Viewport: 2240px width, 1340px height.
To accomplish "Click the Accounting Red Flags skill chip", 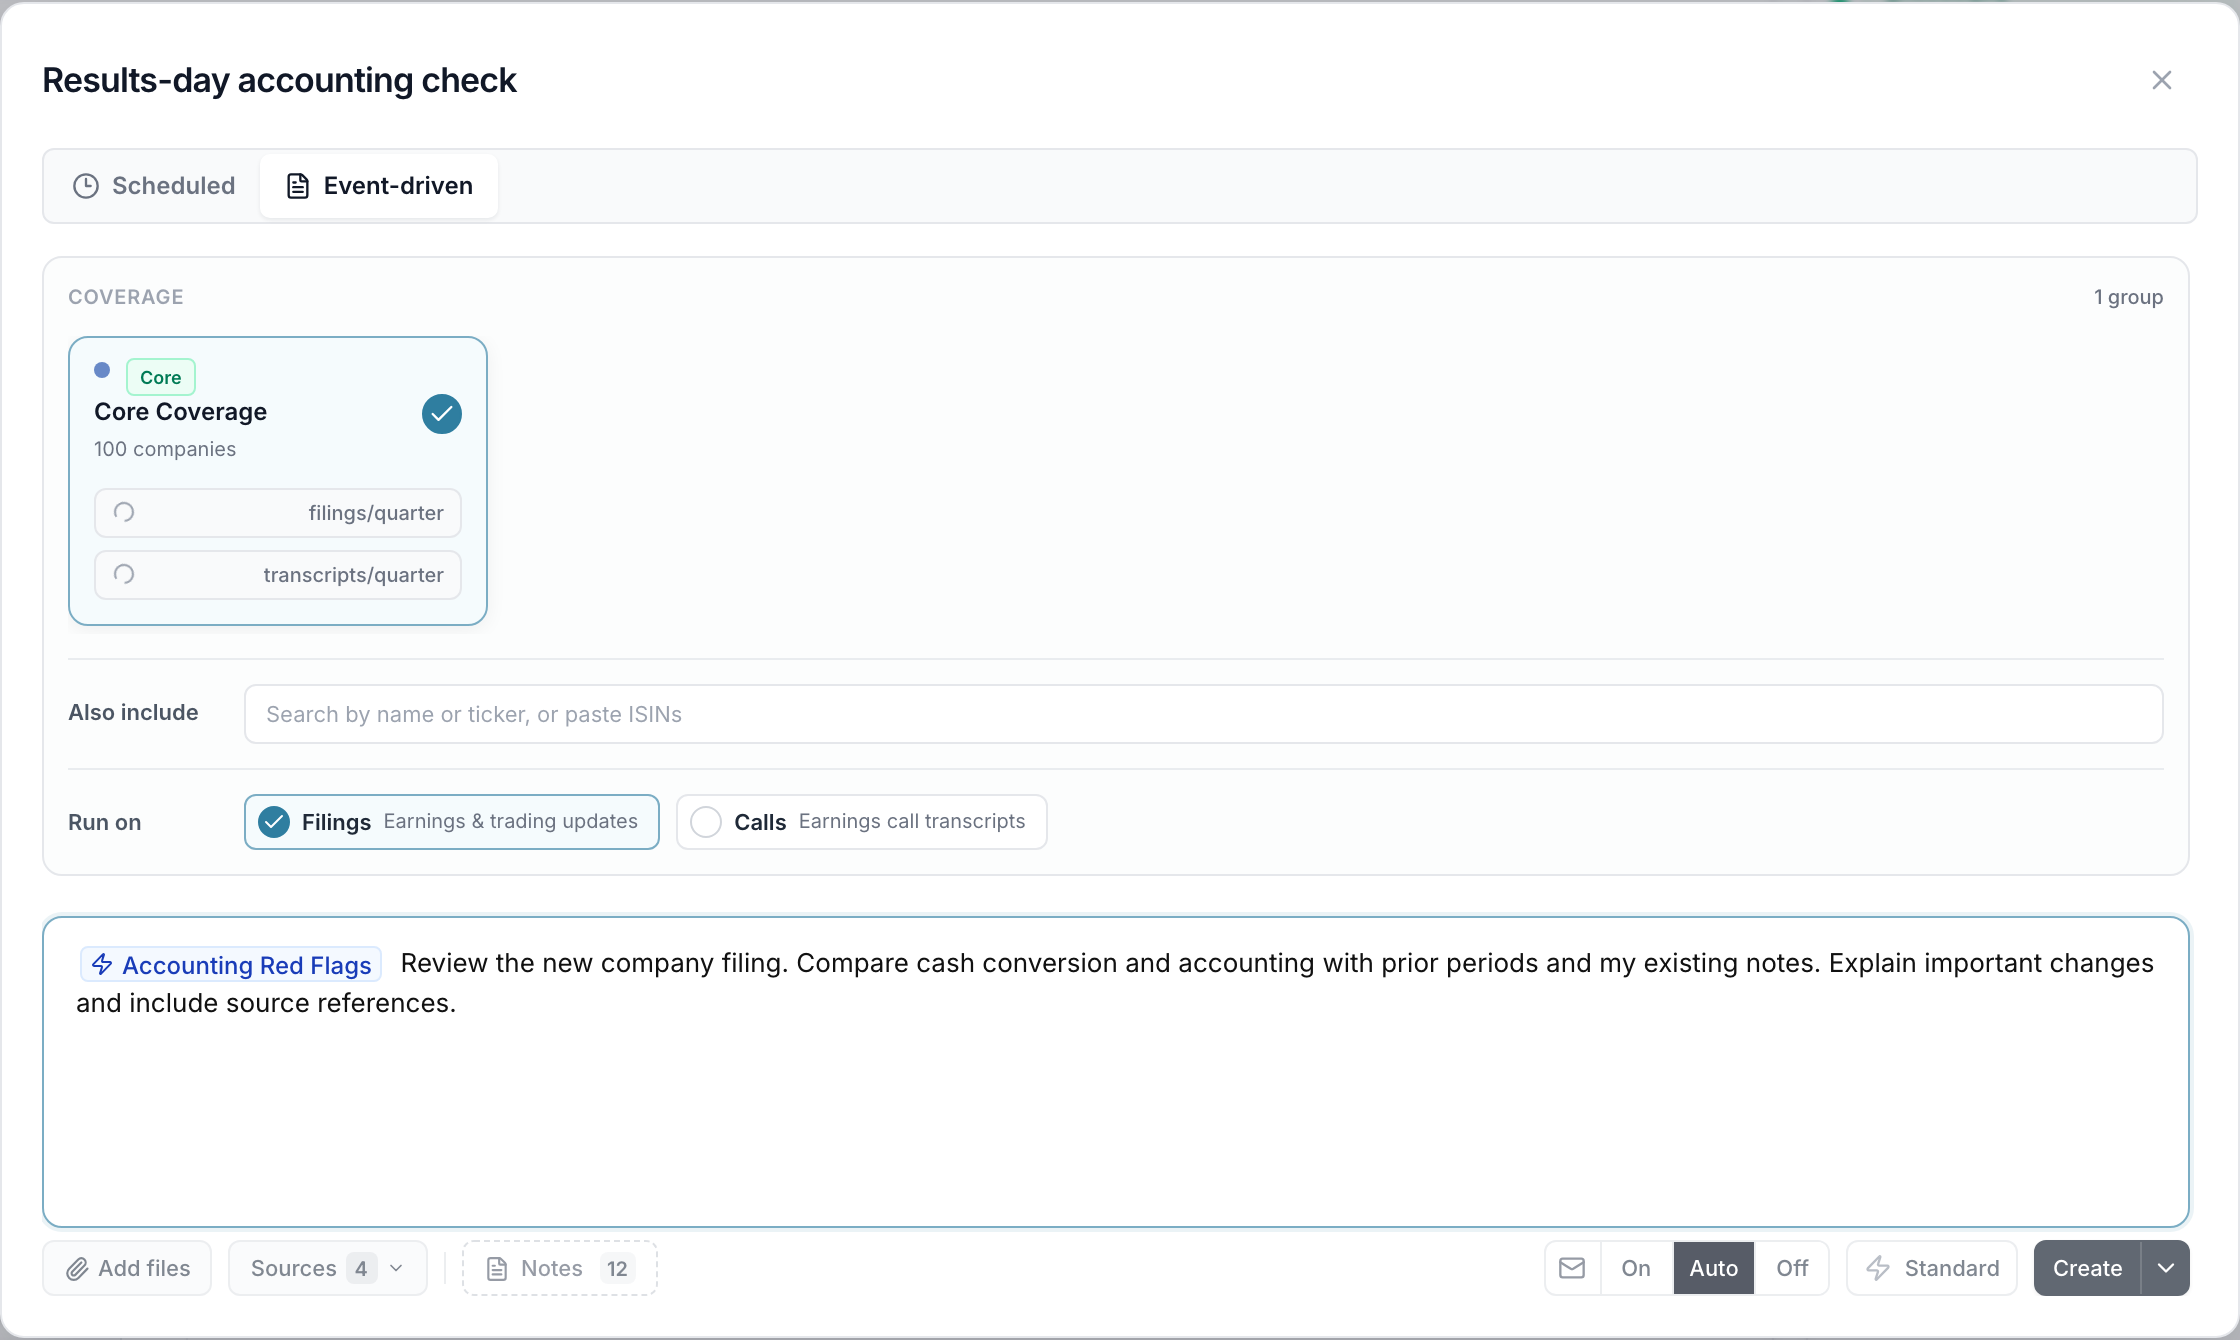I will 231,965.
